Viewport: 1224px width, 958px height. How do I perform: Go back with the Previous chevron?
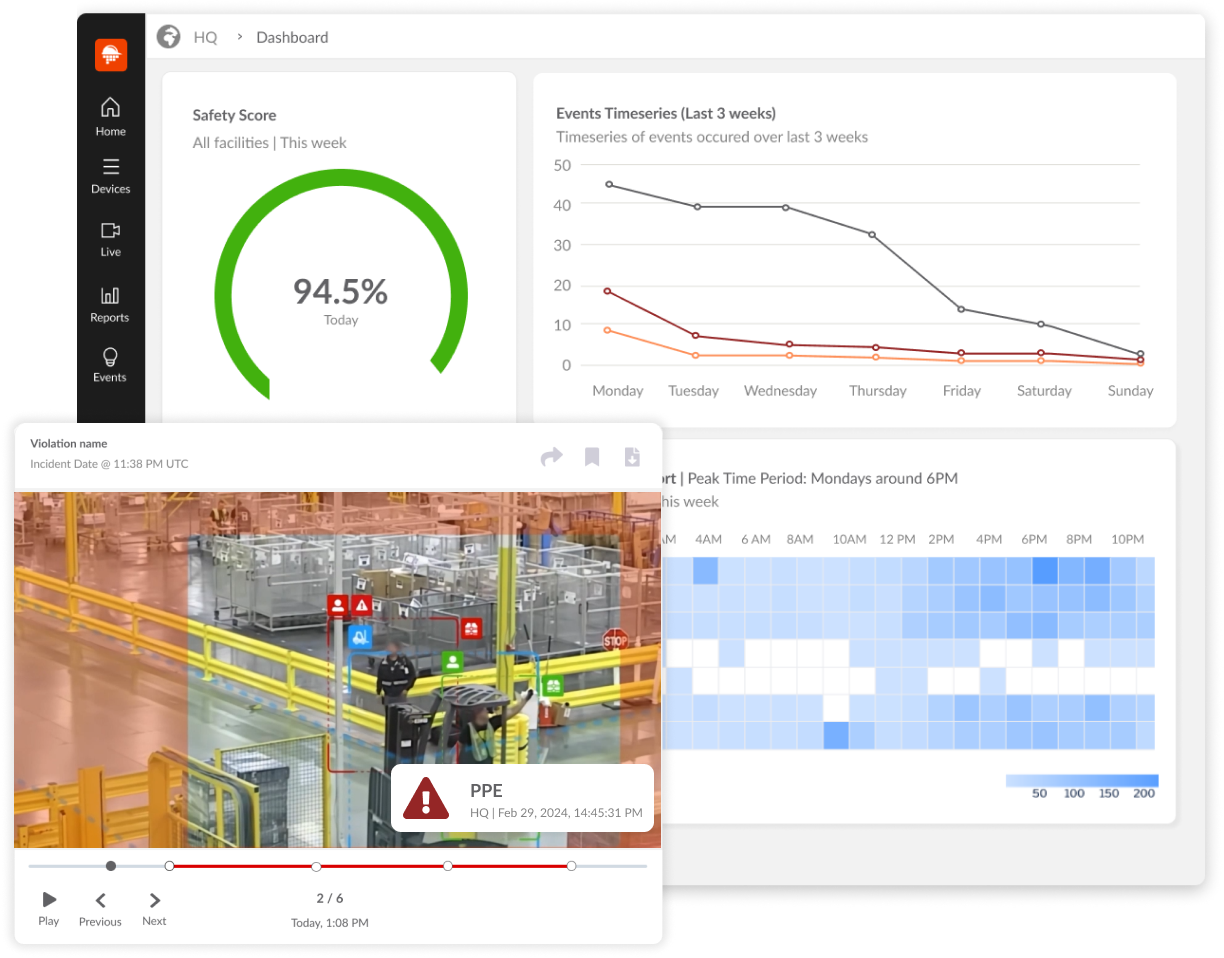[x=99, y=898]
